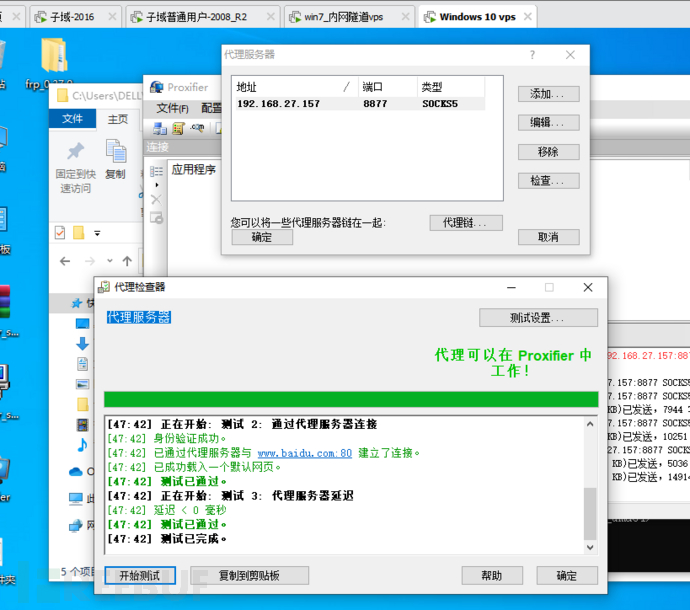Click the proxy checker title bar icon
This screenshot has width=690, height=610.
click(104, 287)
